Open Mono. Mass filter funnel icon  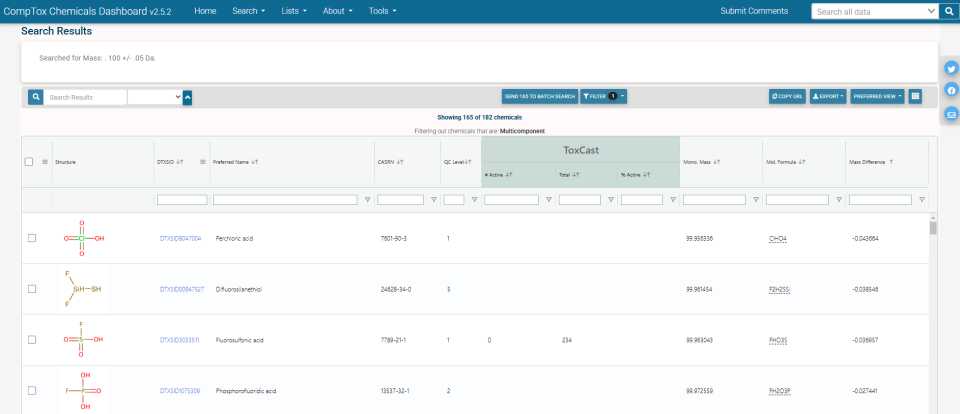click(756, 200)
